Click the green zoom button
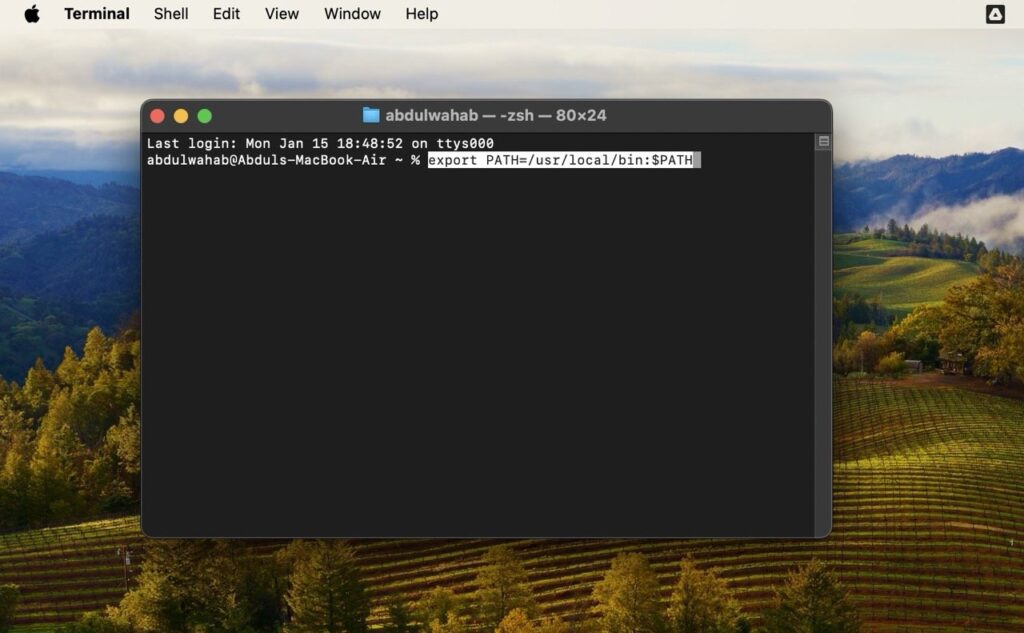 (x=204, y=115)
